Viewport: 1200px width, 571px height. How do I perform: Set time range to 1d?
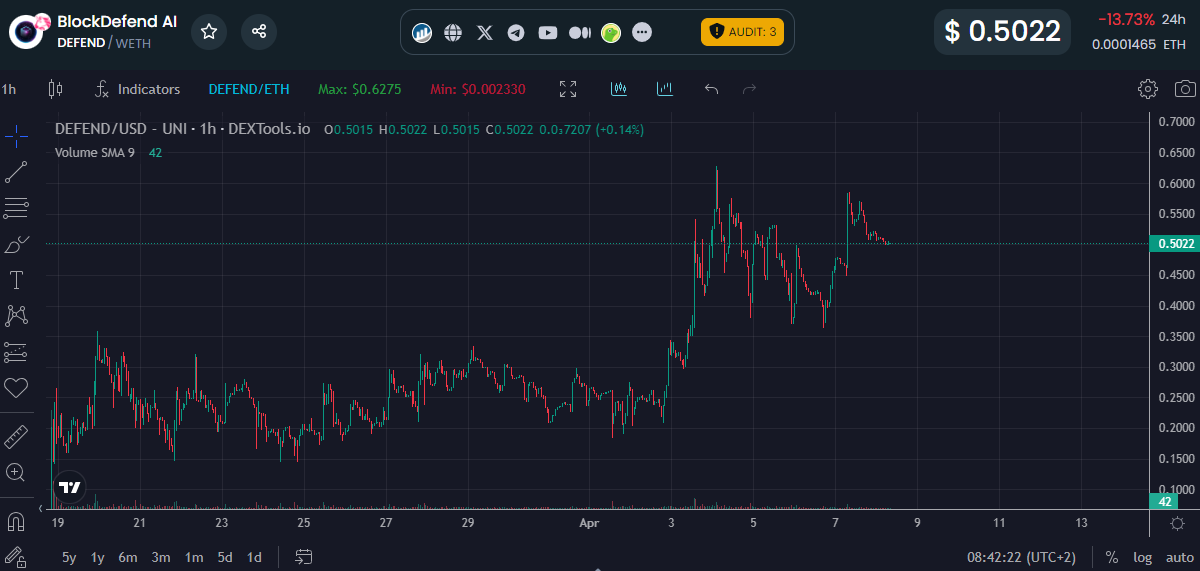(x=254, y=557)
